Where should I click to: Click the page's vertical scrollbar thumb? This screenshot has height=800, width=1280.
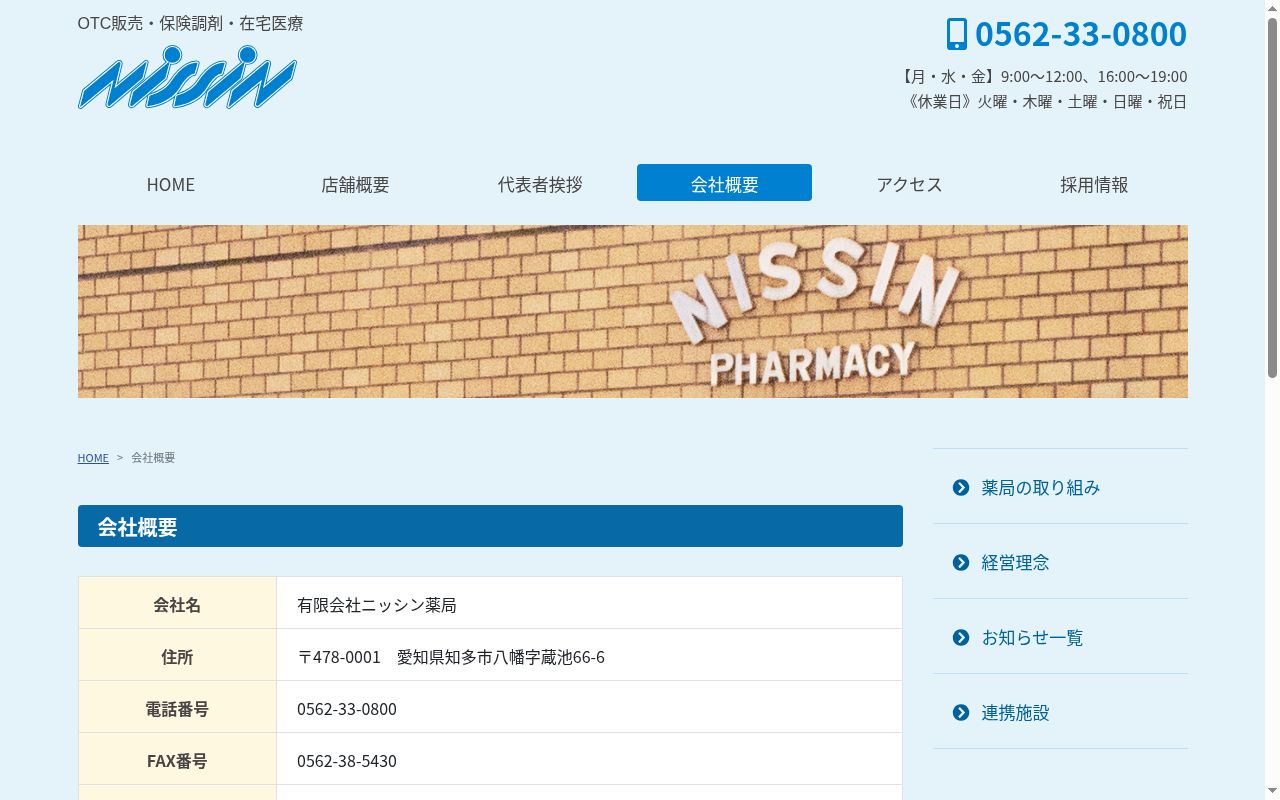pyautogui.click(x=1272, y=196)
